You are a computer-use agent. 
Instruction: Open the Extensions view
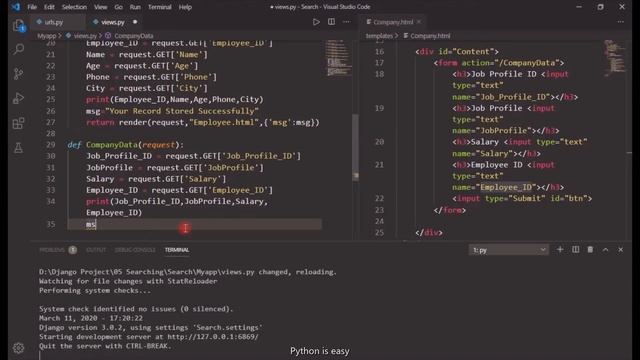(x=18, y=123)
